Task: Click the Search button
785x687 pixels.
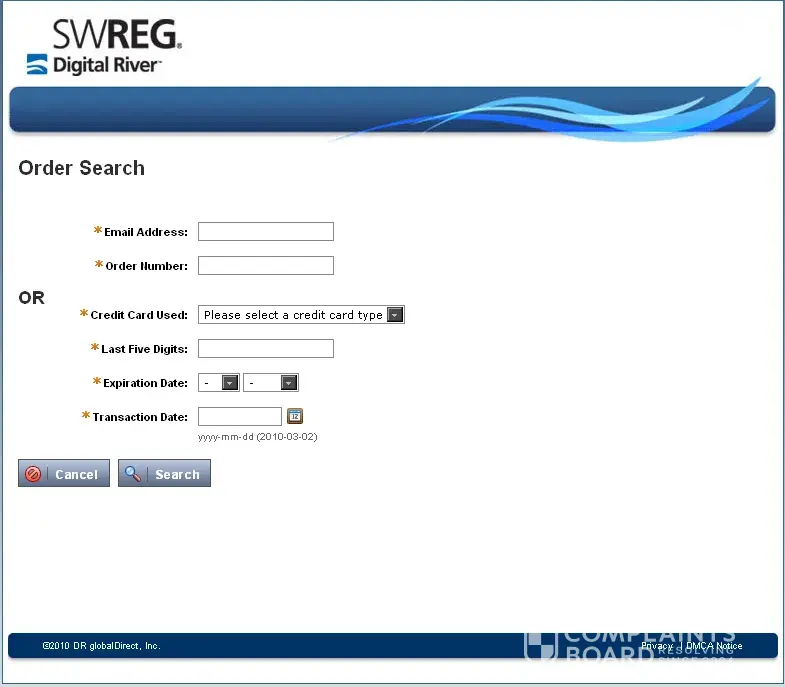Action: click(164, 473)
